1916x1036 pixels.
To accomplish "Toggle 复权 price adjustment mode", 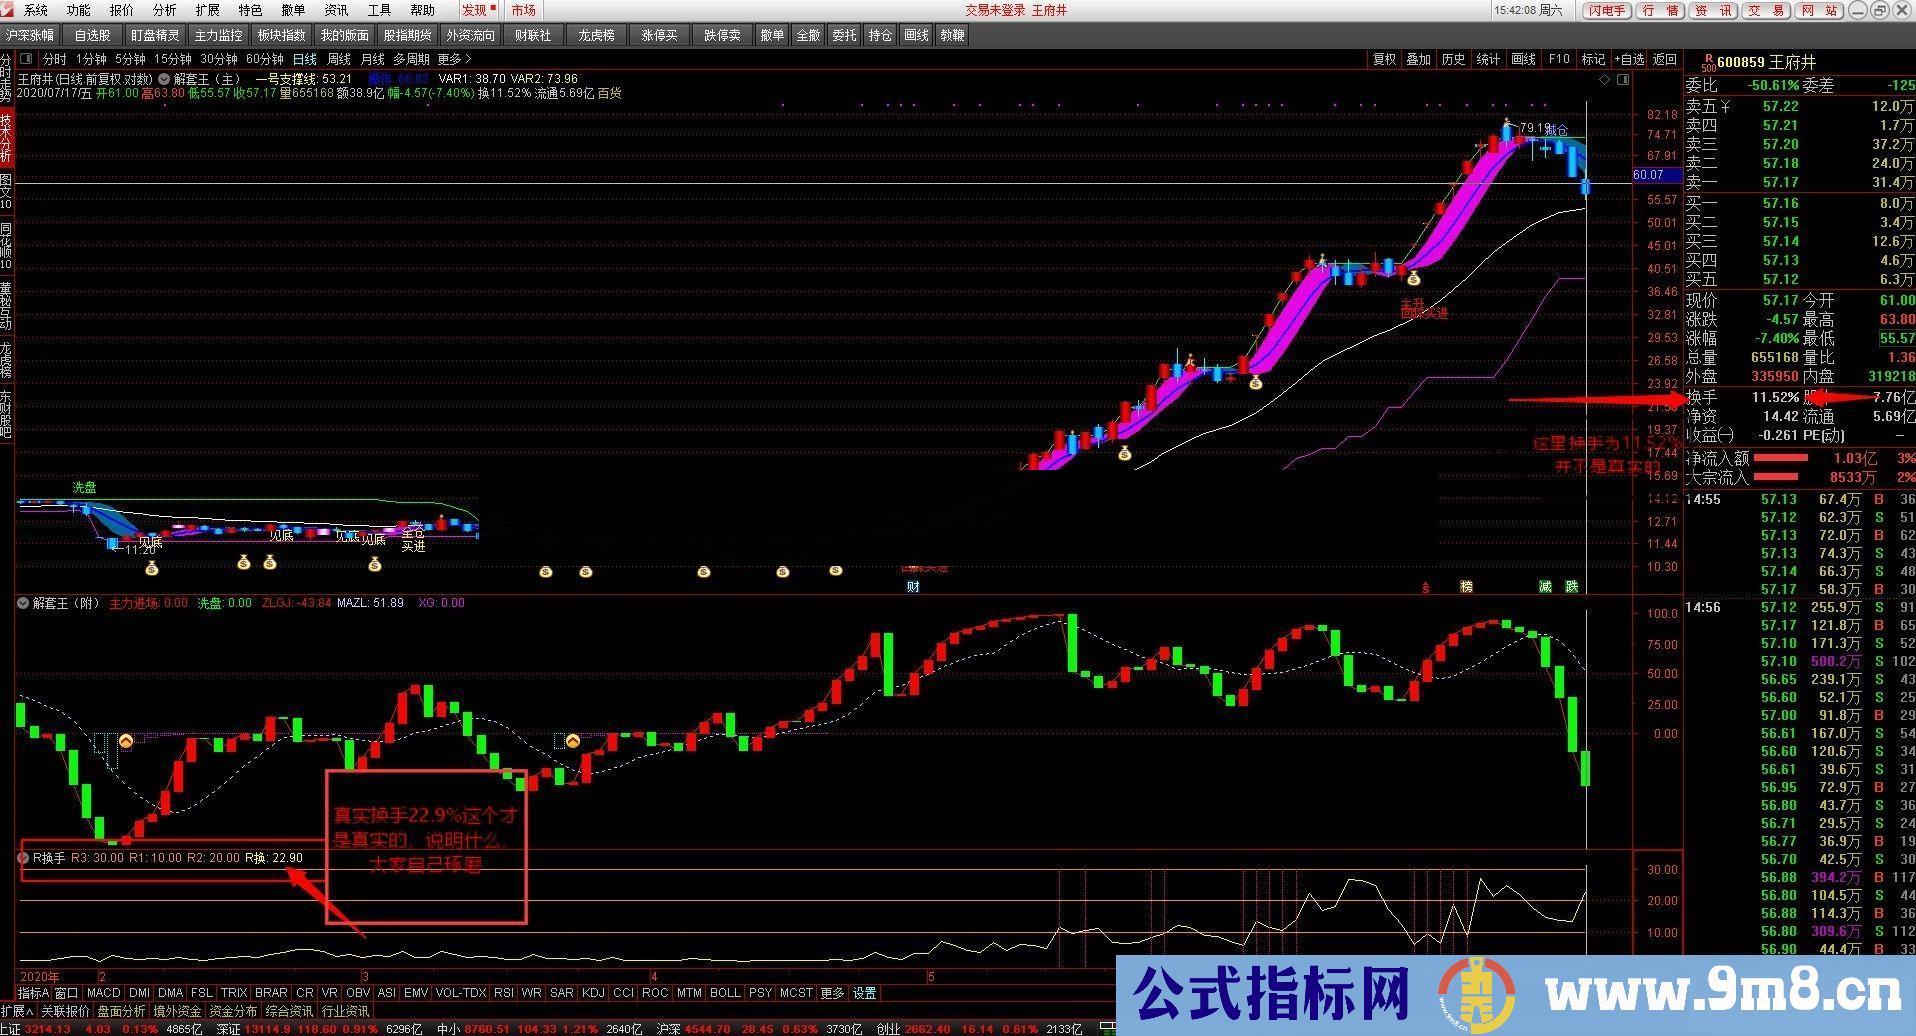I will coord(1383,59).
